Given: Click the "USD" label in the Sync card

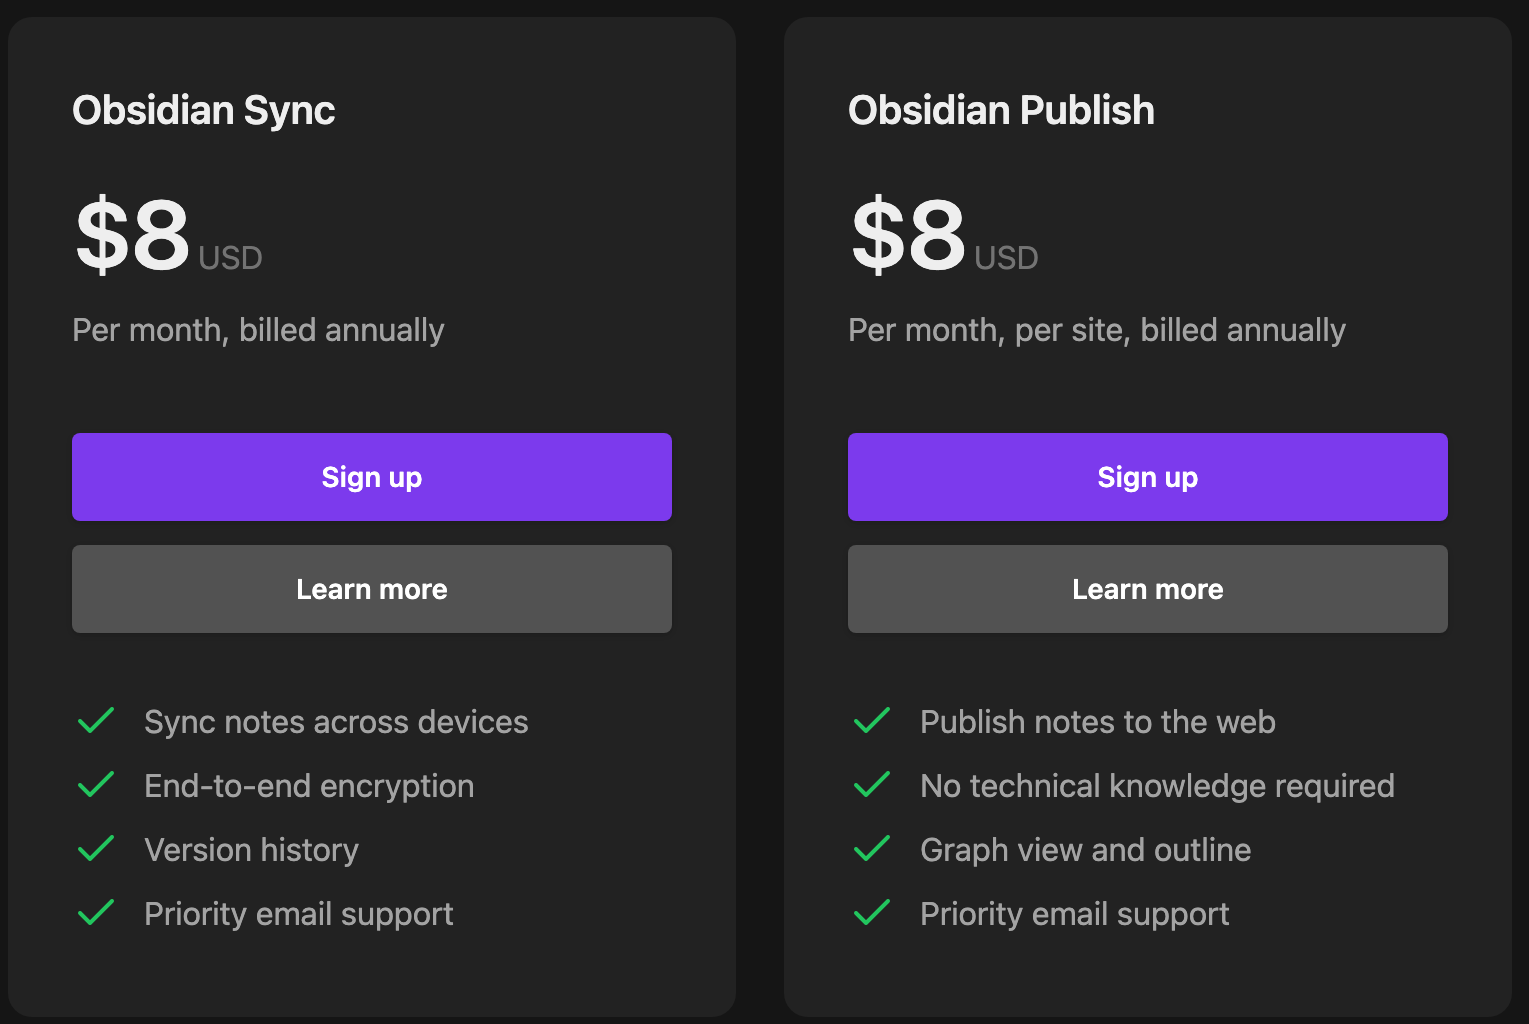Looking at the screenshot, I should (x=229, y=257).
